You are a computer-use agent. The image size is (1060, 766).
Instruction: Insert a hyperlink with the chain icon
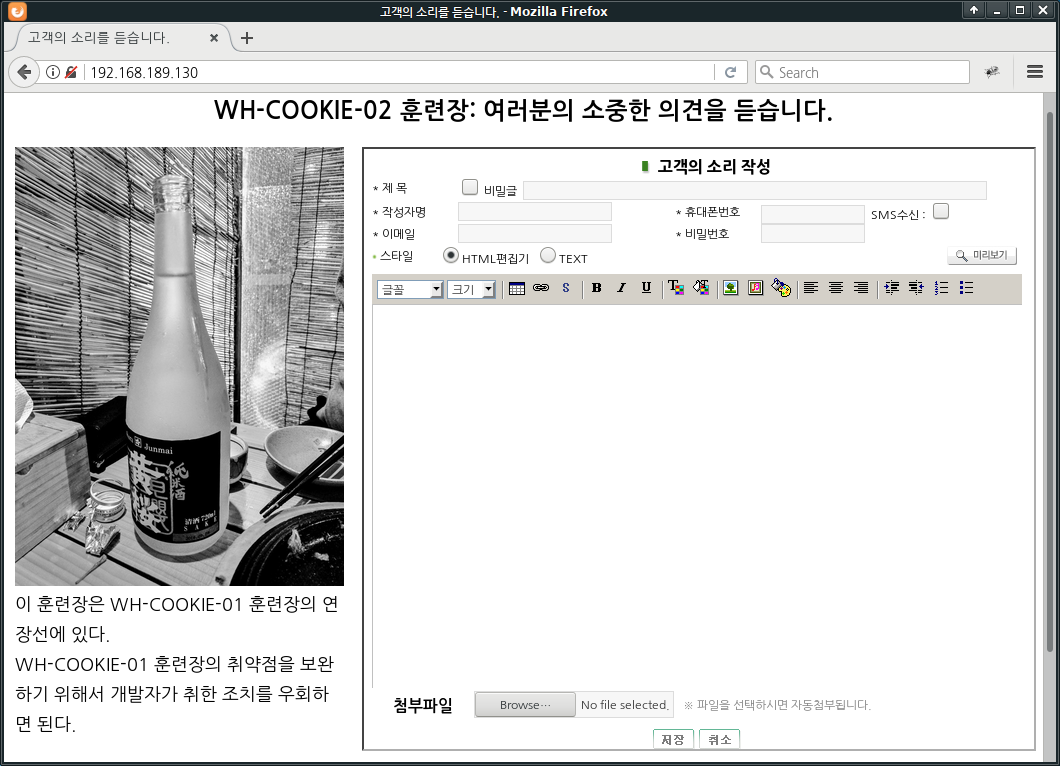pos(541,288)
